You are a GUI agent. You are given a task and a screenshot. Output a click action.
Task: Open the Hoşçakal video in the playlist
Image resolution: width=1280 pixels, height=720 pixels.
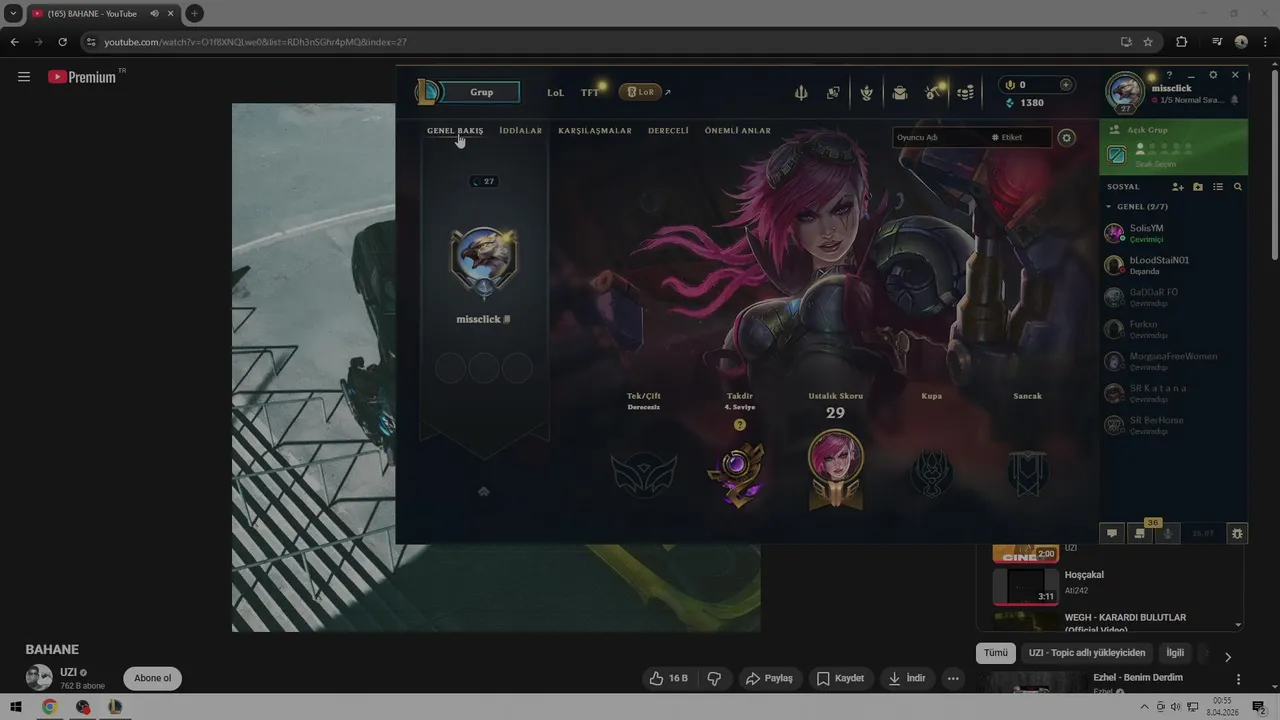click(x=1110, y=585)
